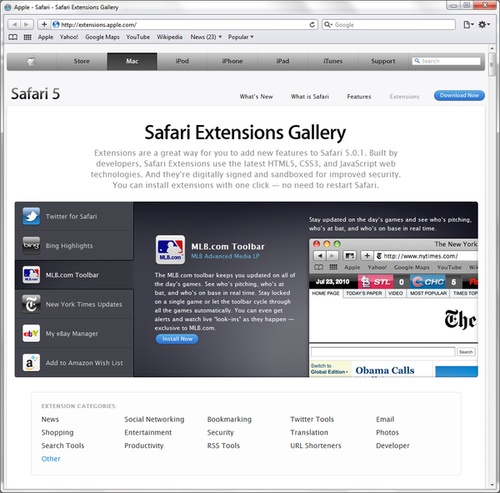Open the page menu dropdown icon
Screen dimensions: 500x493
click(x=468, y=24)
